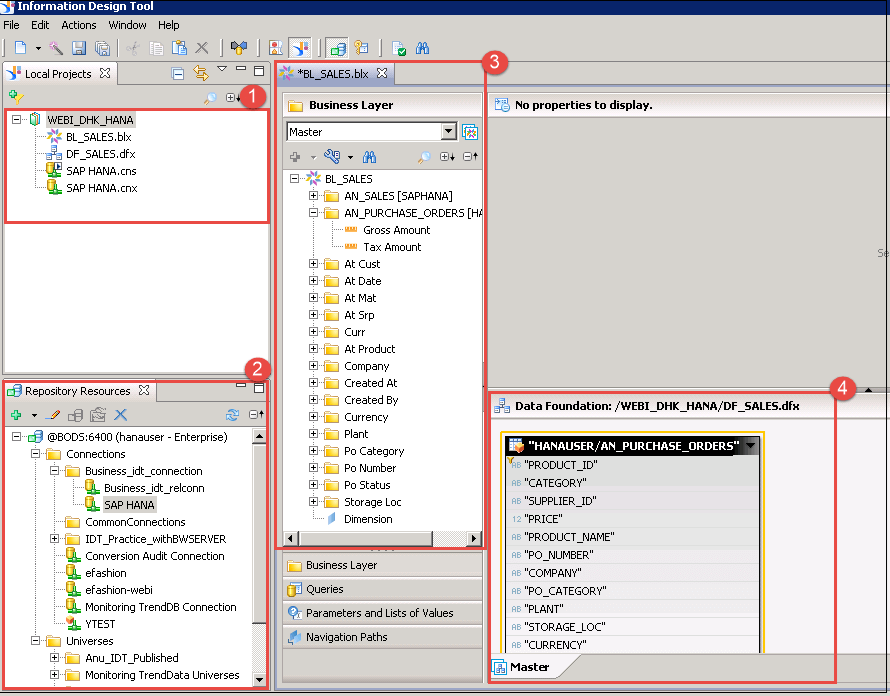Expand the AN_SALES [SAPHANA] folder
This screenshot has height=696, width=890.
pos(314,196)
